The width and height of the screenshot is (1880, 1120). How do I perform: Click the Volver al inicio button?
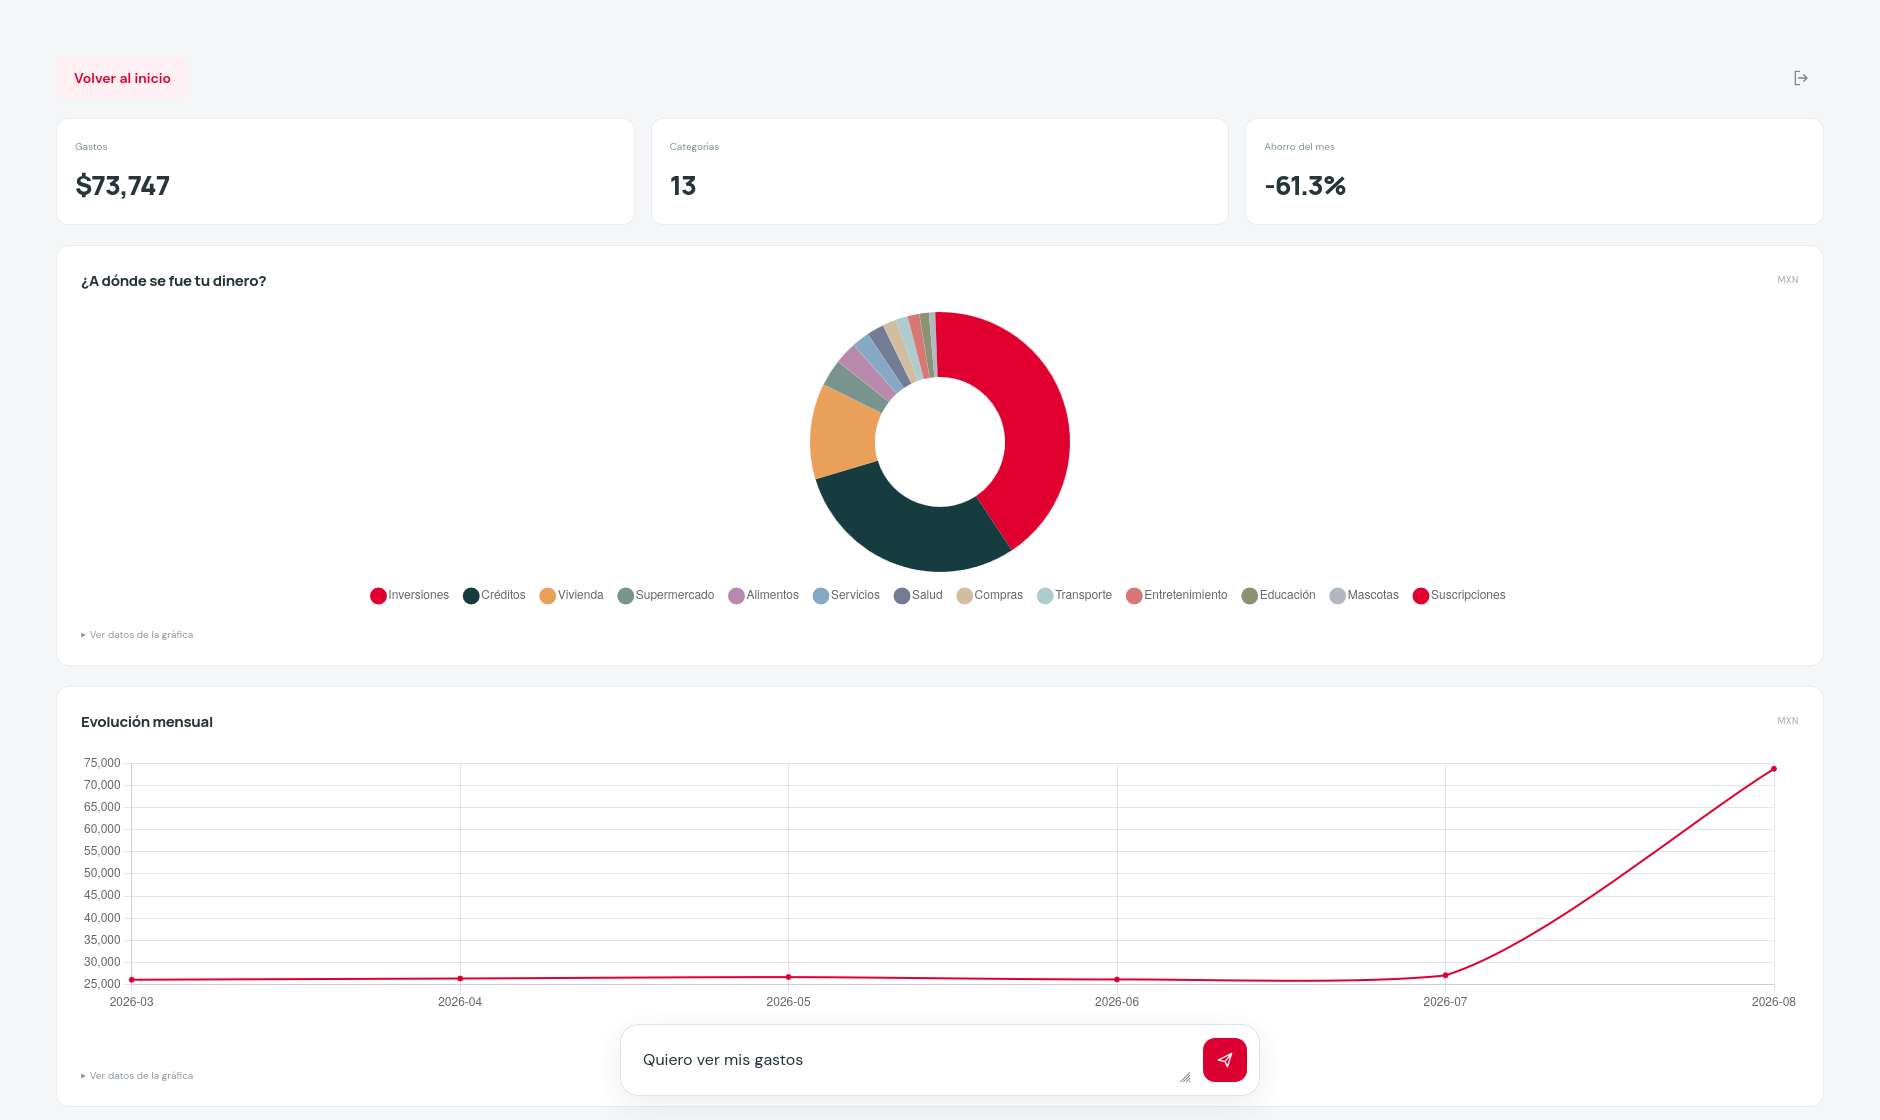click(122, 78)
